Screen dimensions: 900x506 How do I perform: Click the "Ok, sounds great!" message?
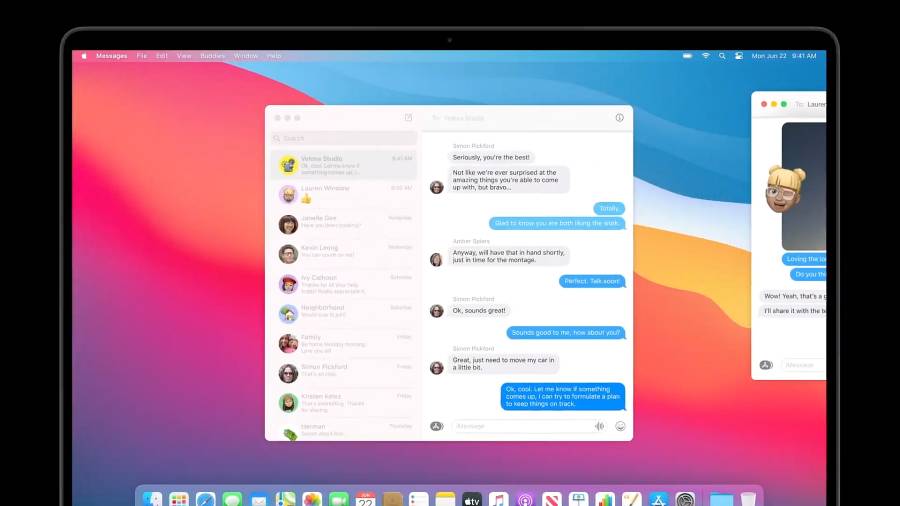[x=479, y=310]
